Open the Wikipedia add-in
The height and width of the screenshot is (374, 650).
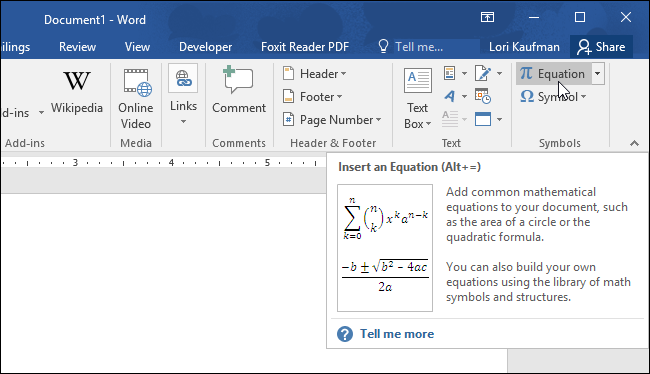(77, 92)
